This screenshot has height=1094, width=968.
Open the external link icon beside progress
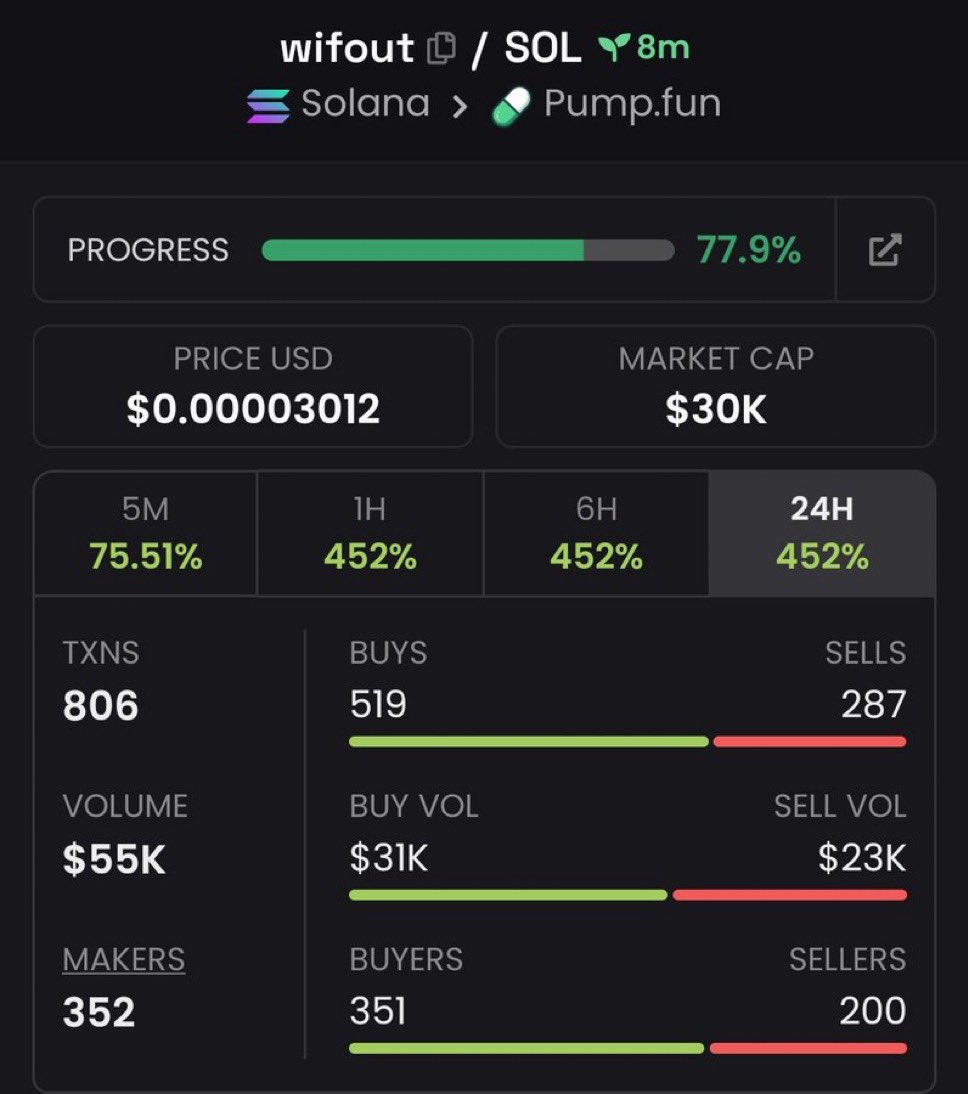[884, 249]
